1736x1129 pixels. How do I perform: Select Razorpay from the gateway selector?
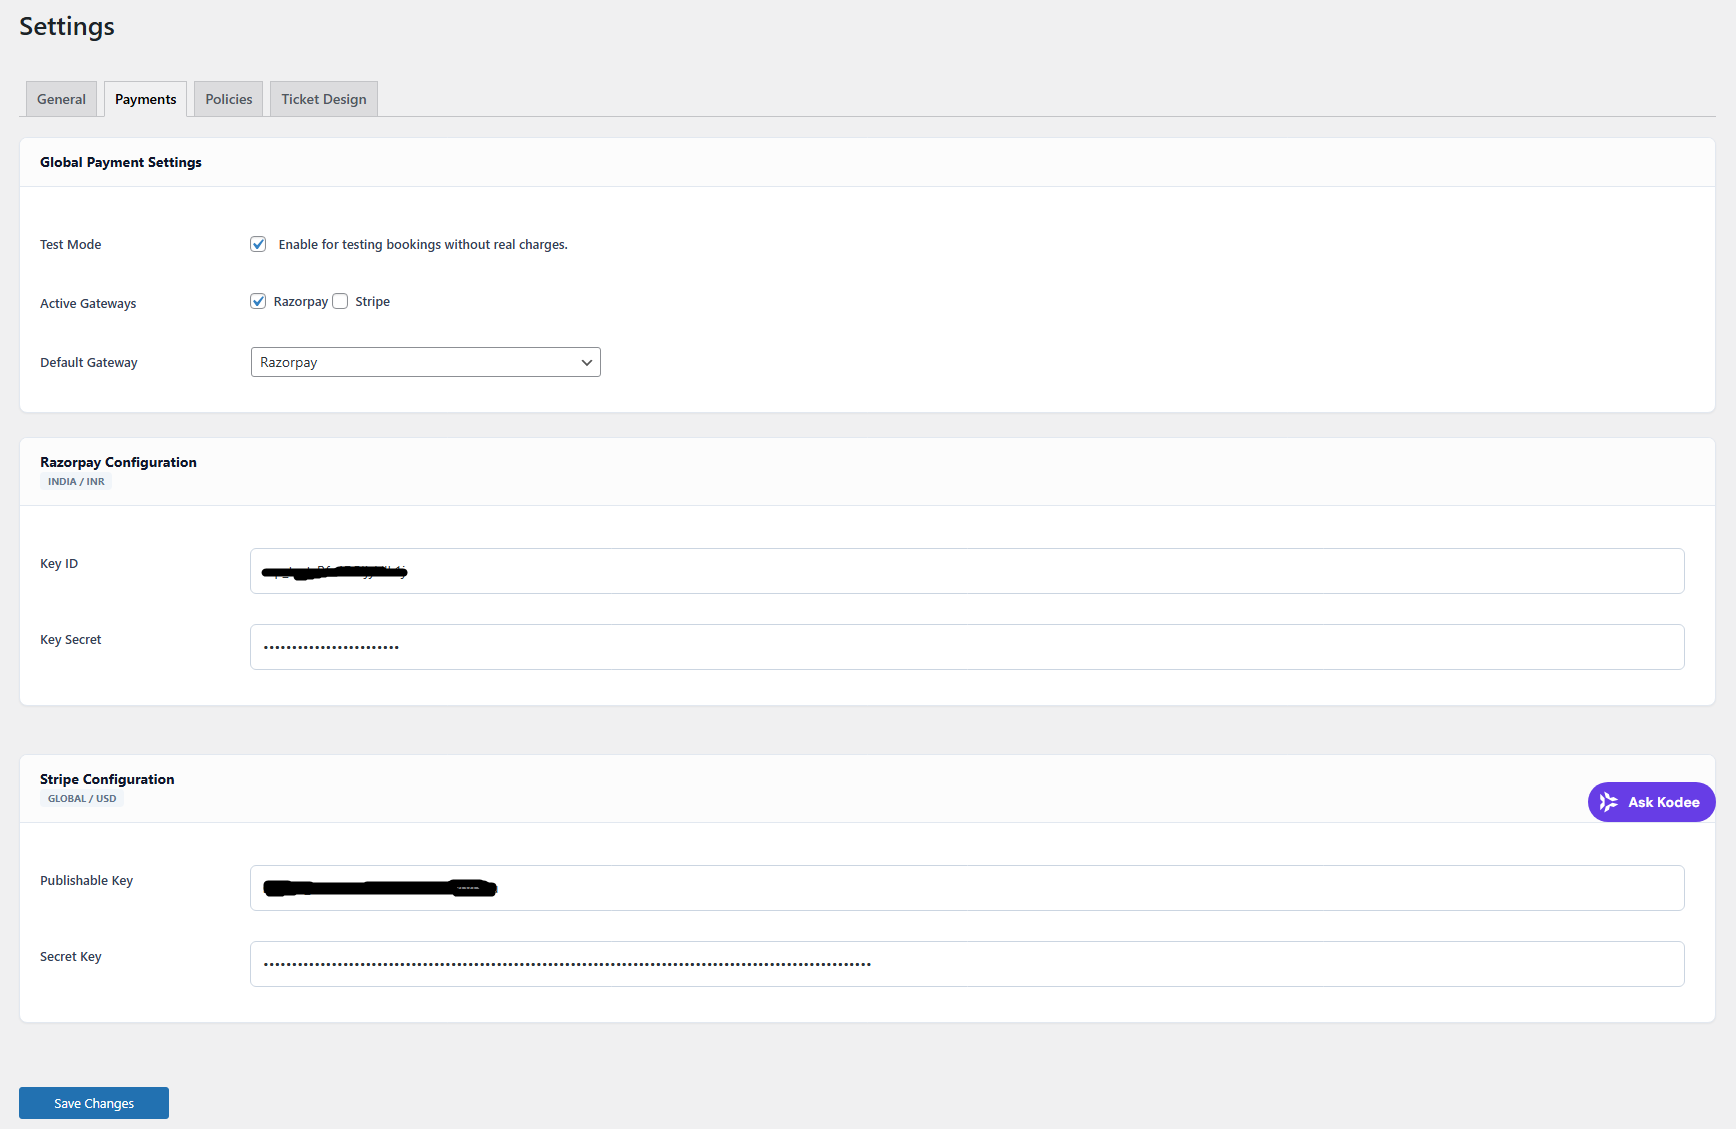click(425, 361)
